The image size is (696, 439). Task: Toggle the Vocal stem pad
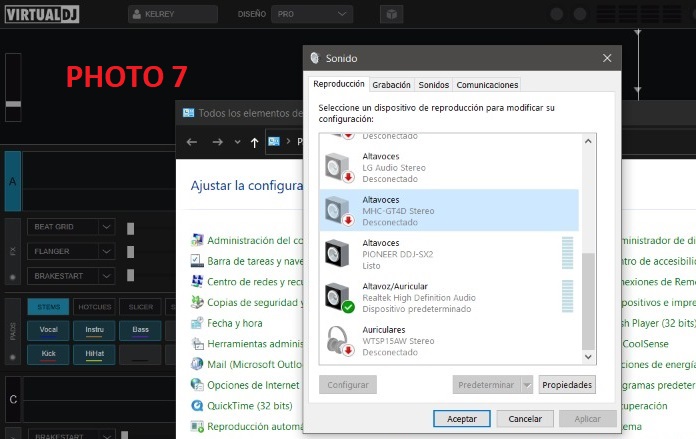pos(48,330)
